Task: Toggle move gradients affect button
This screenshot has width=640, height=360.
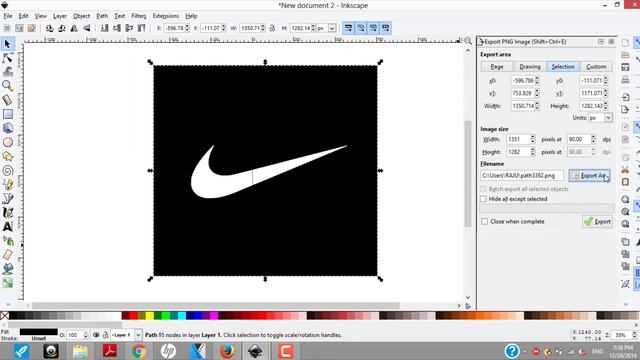Action: point(373,28)
